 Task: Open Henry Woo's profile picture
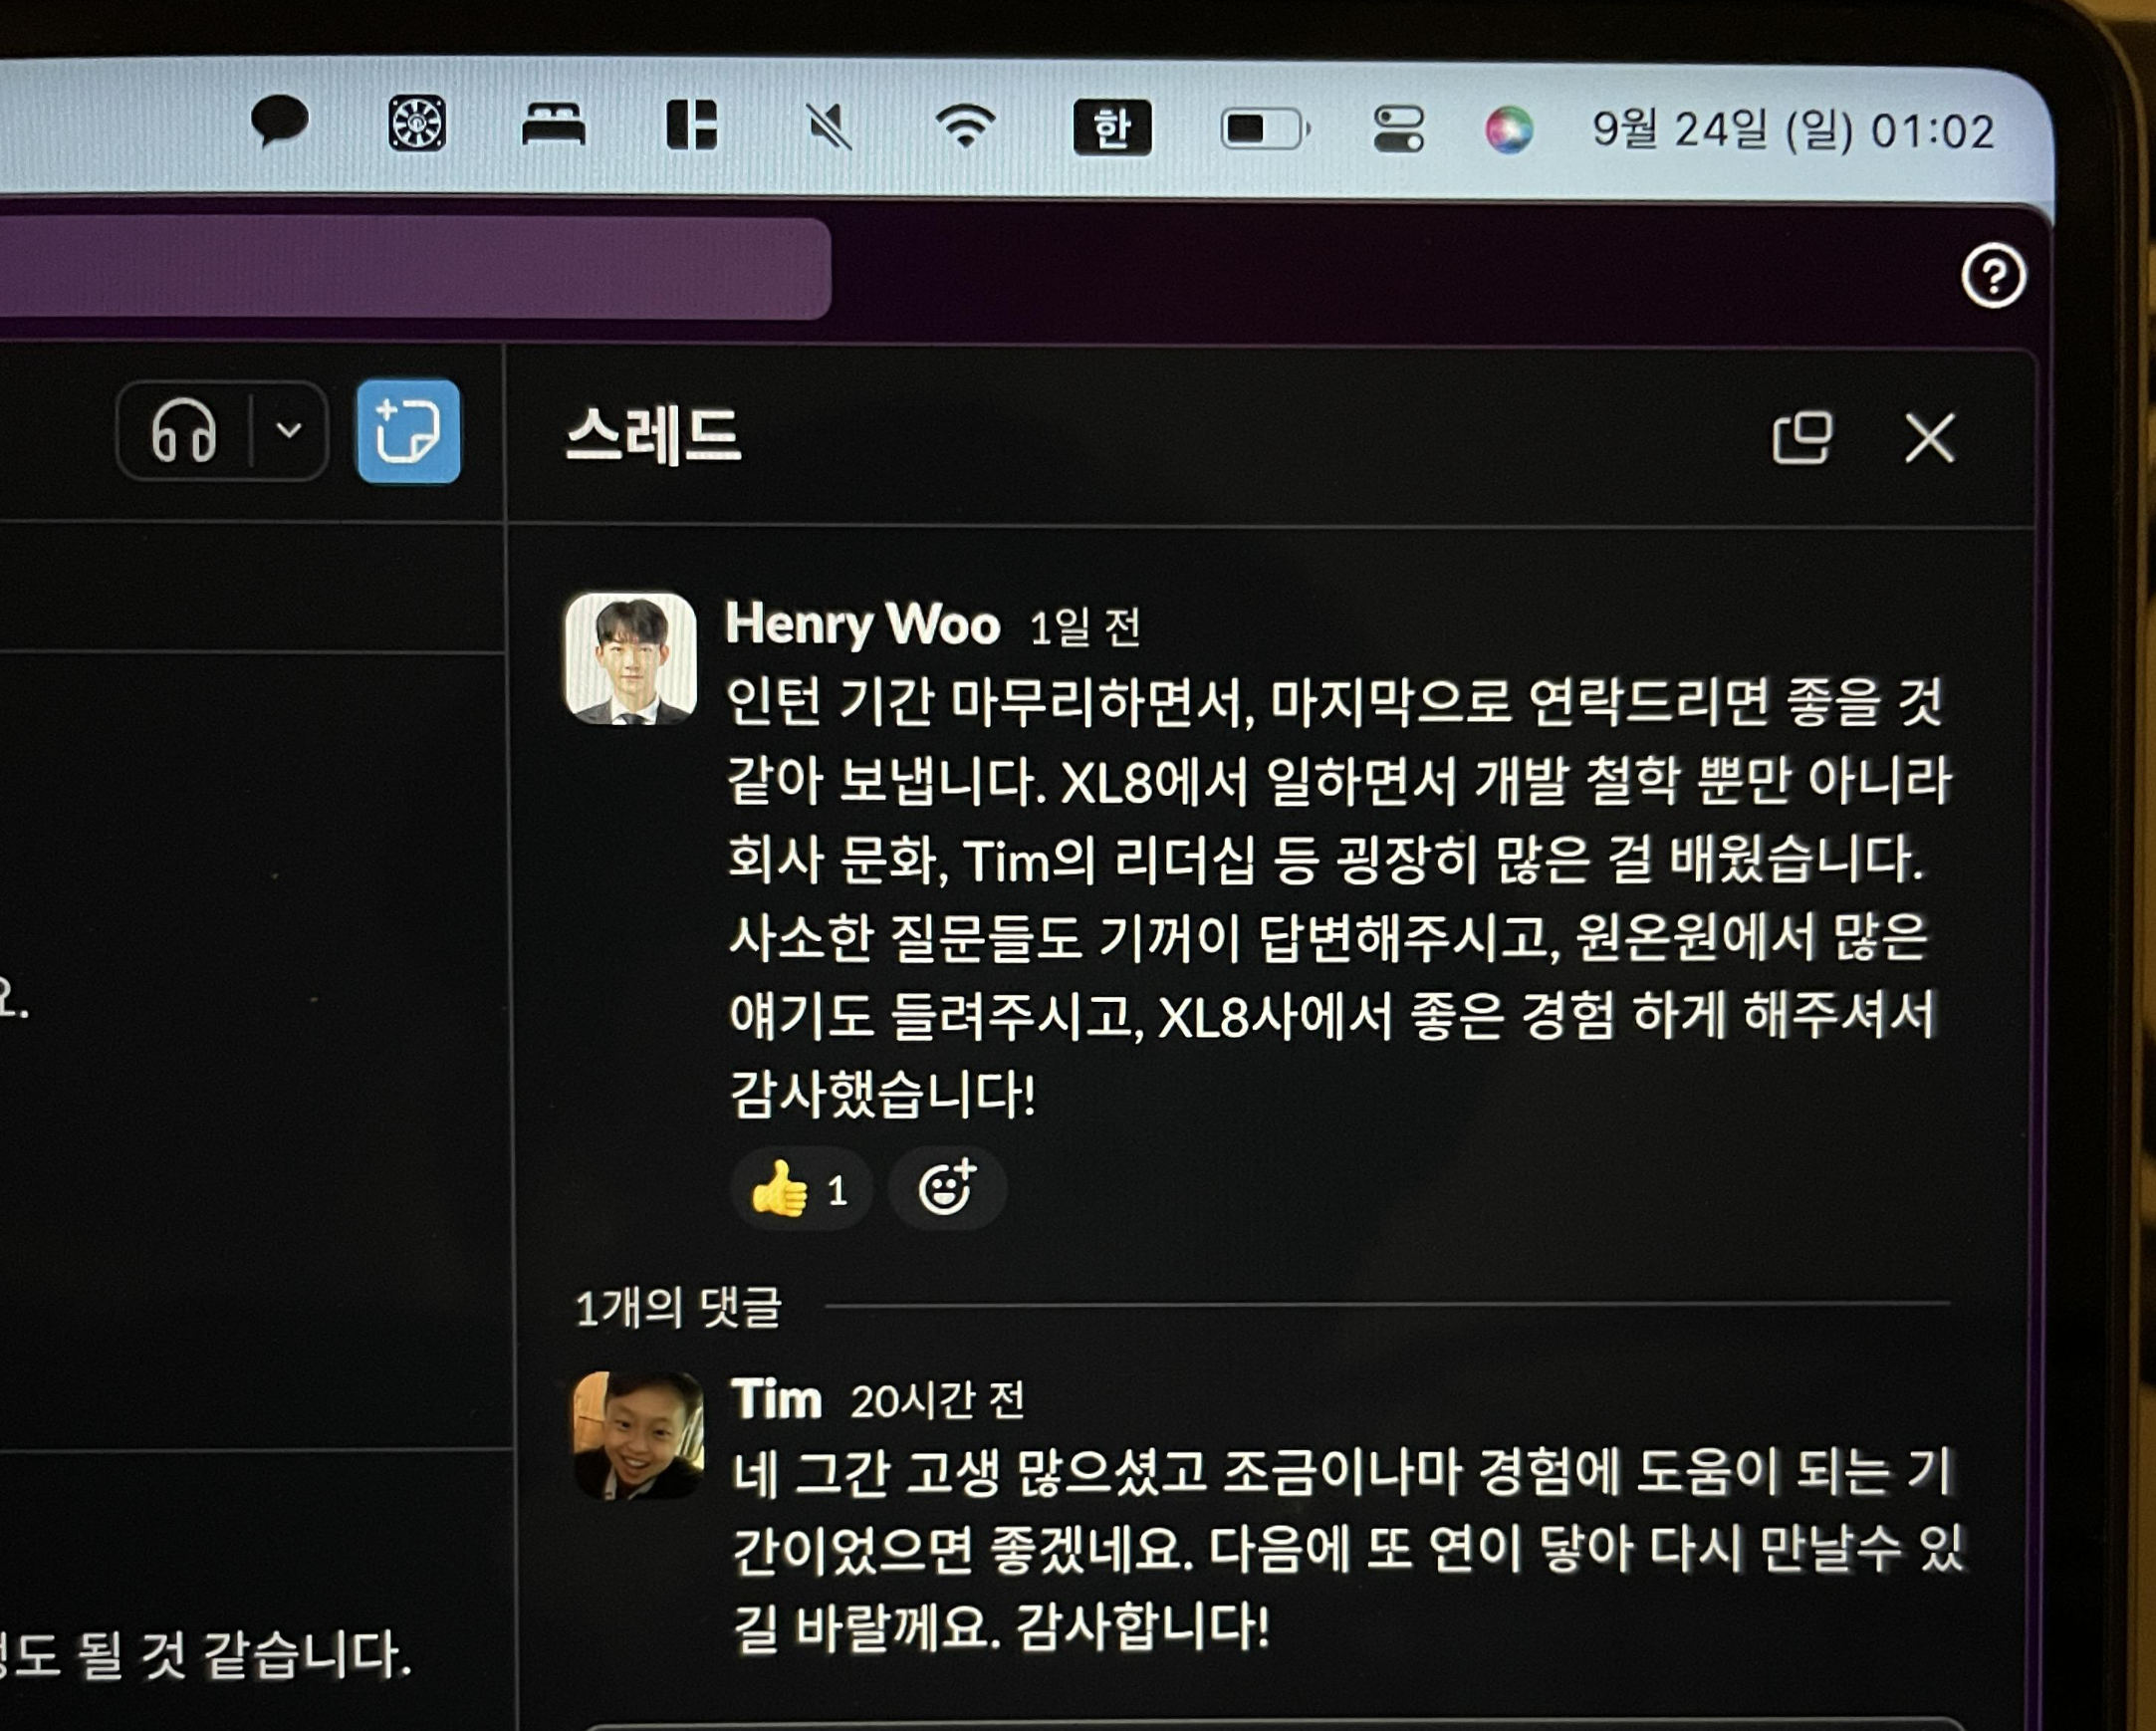(631, 658)
